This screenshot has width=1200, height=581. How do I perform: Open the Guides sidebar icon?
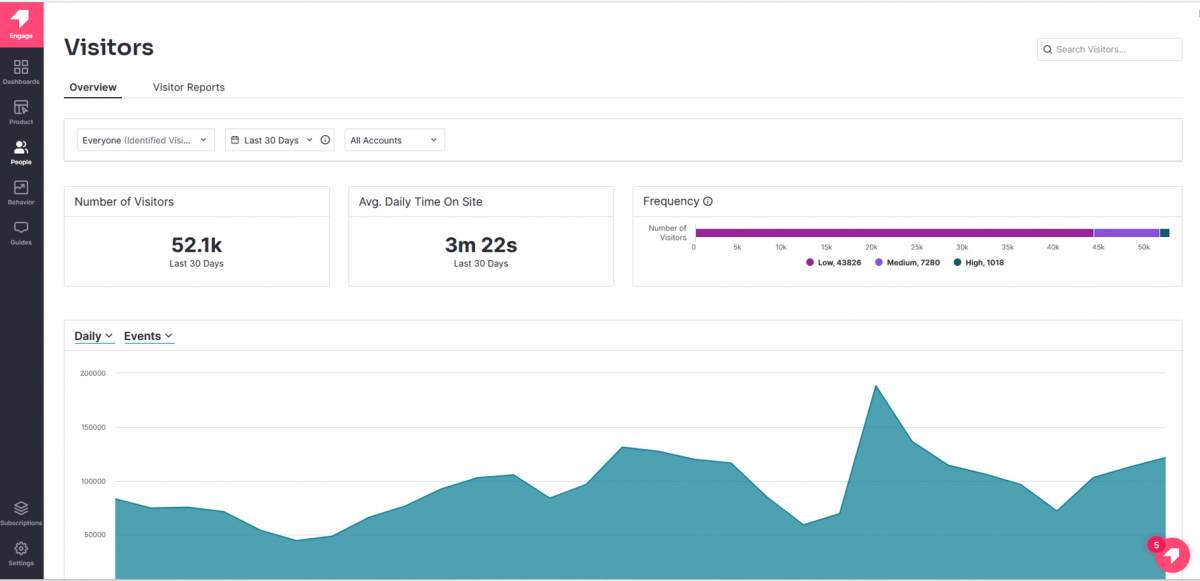(21, 228)
